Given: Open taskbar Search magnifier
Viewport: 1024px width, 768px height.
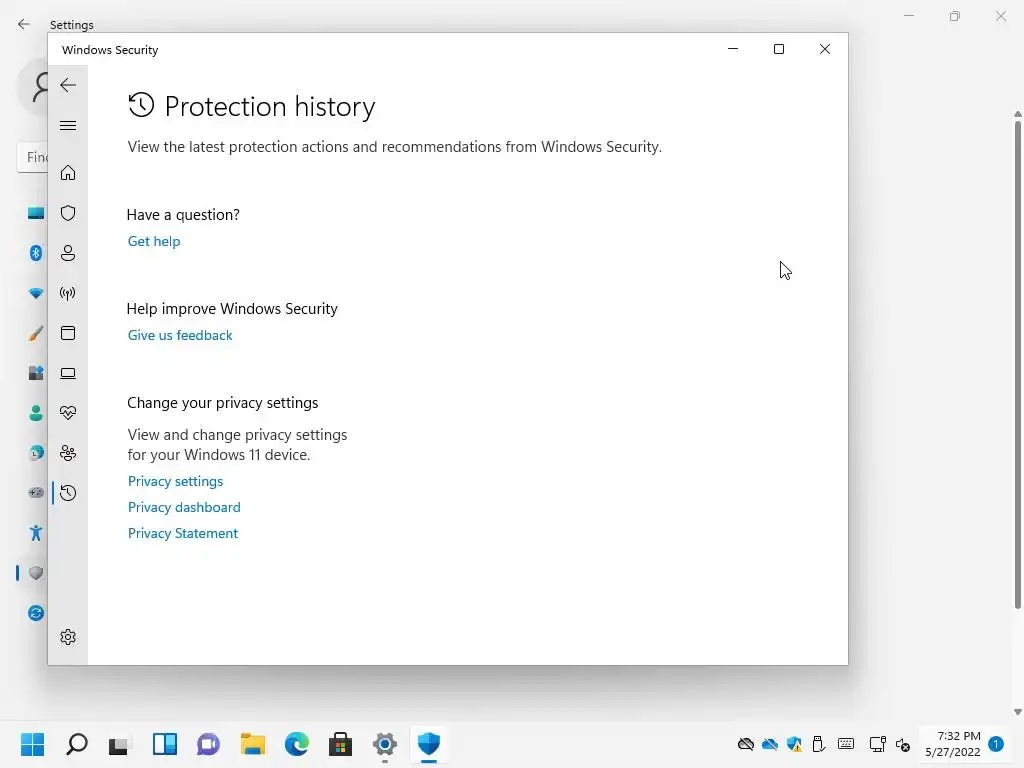Looking at the screenshot, I should [76, 744].
